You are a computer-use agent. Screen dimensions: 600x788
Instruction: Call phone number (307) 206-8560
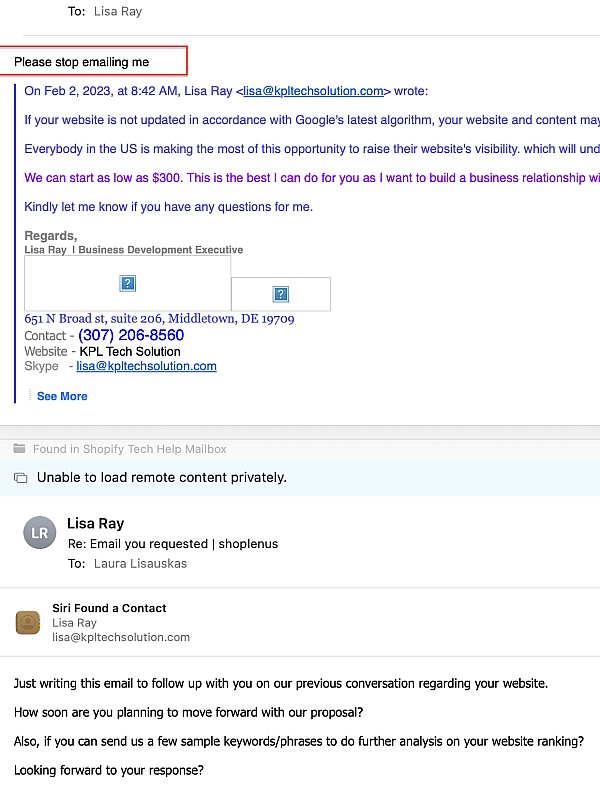131,335
